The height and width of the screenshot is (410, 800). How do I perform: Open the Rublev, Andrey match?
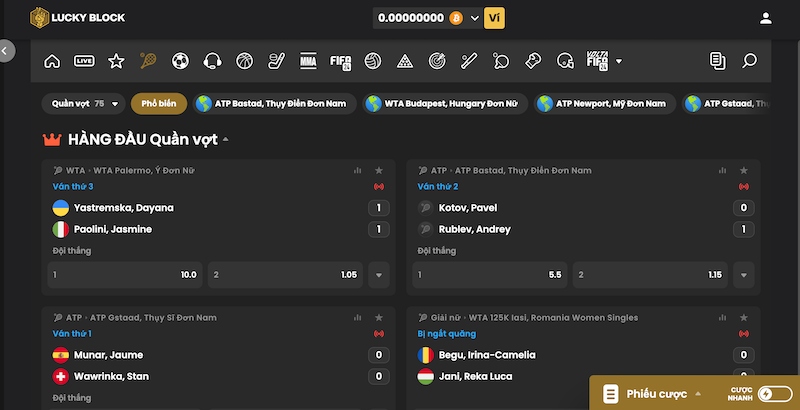474,229
